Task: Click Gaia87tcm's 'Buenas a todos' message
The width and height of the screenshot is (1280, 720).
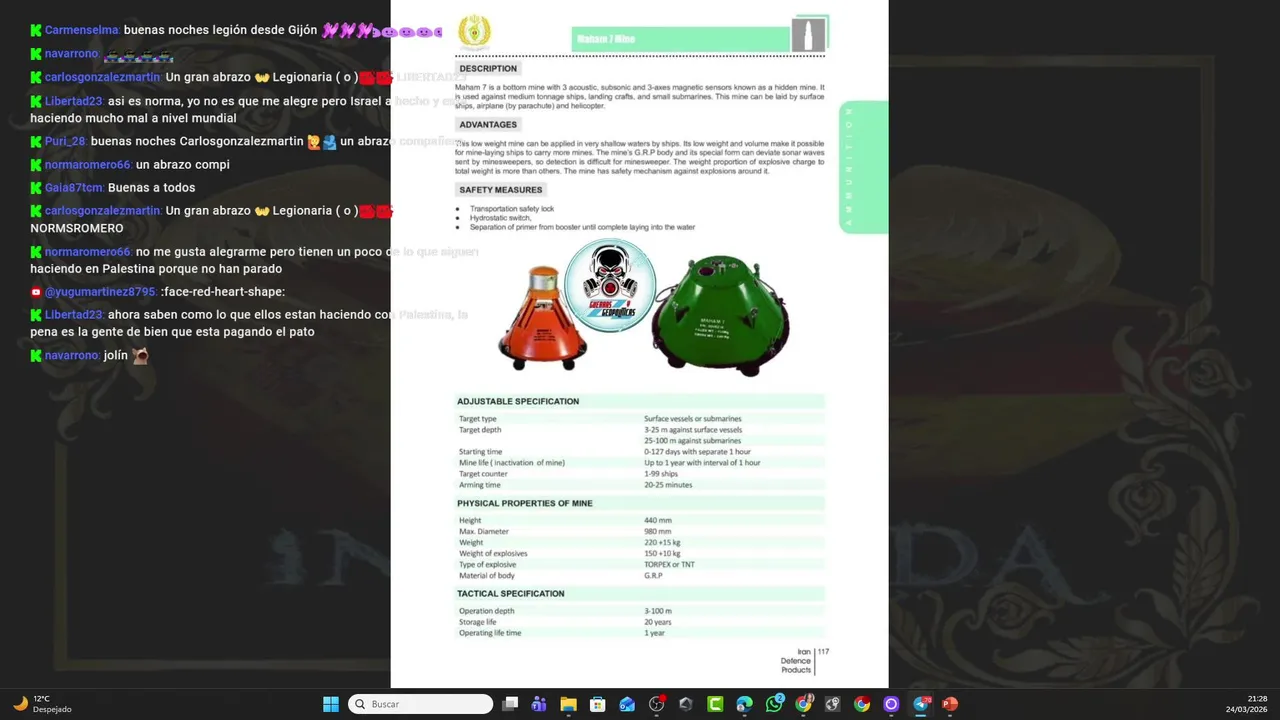Action: coord(152,188)
